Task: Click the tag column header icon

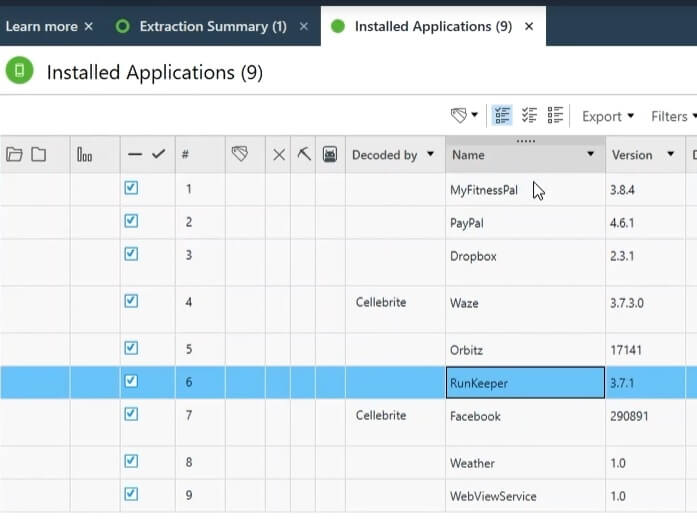Action: tap(239, 154)
